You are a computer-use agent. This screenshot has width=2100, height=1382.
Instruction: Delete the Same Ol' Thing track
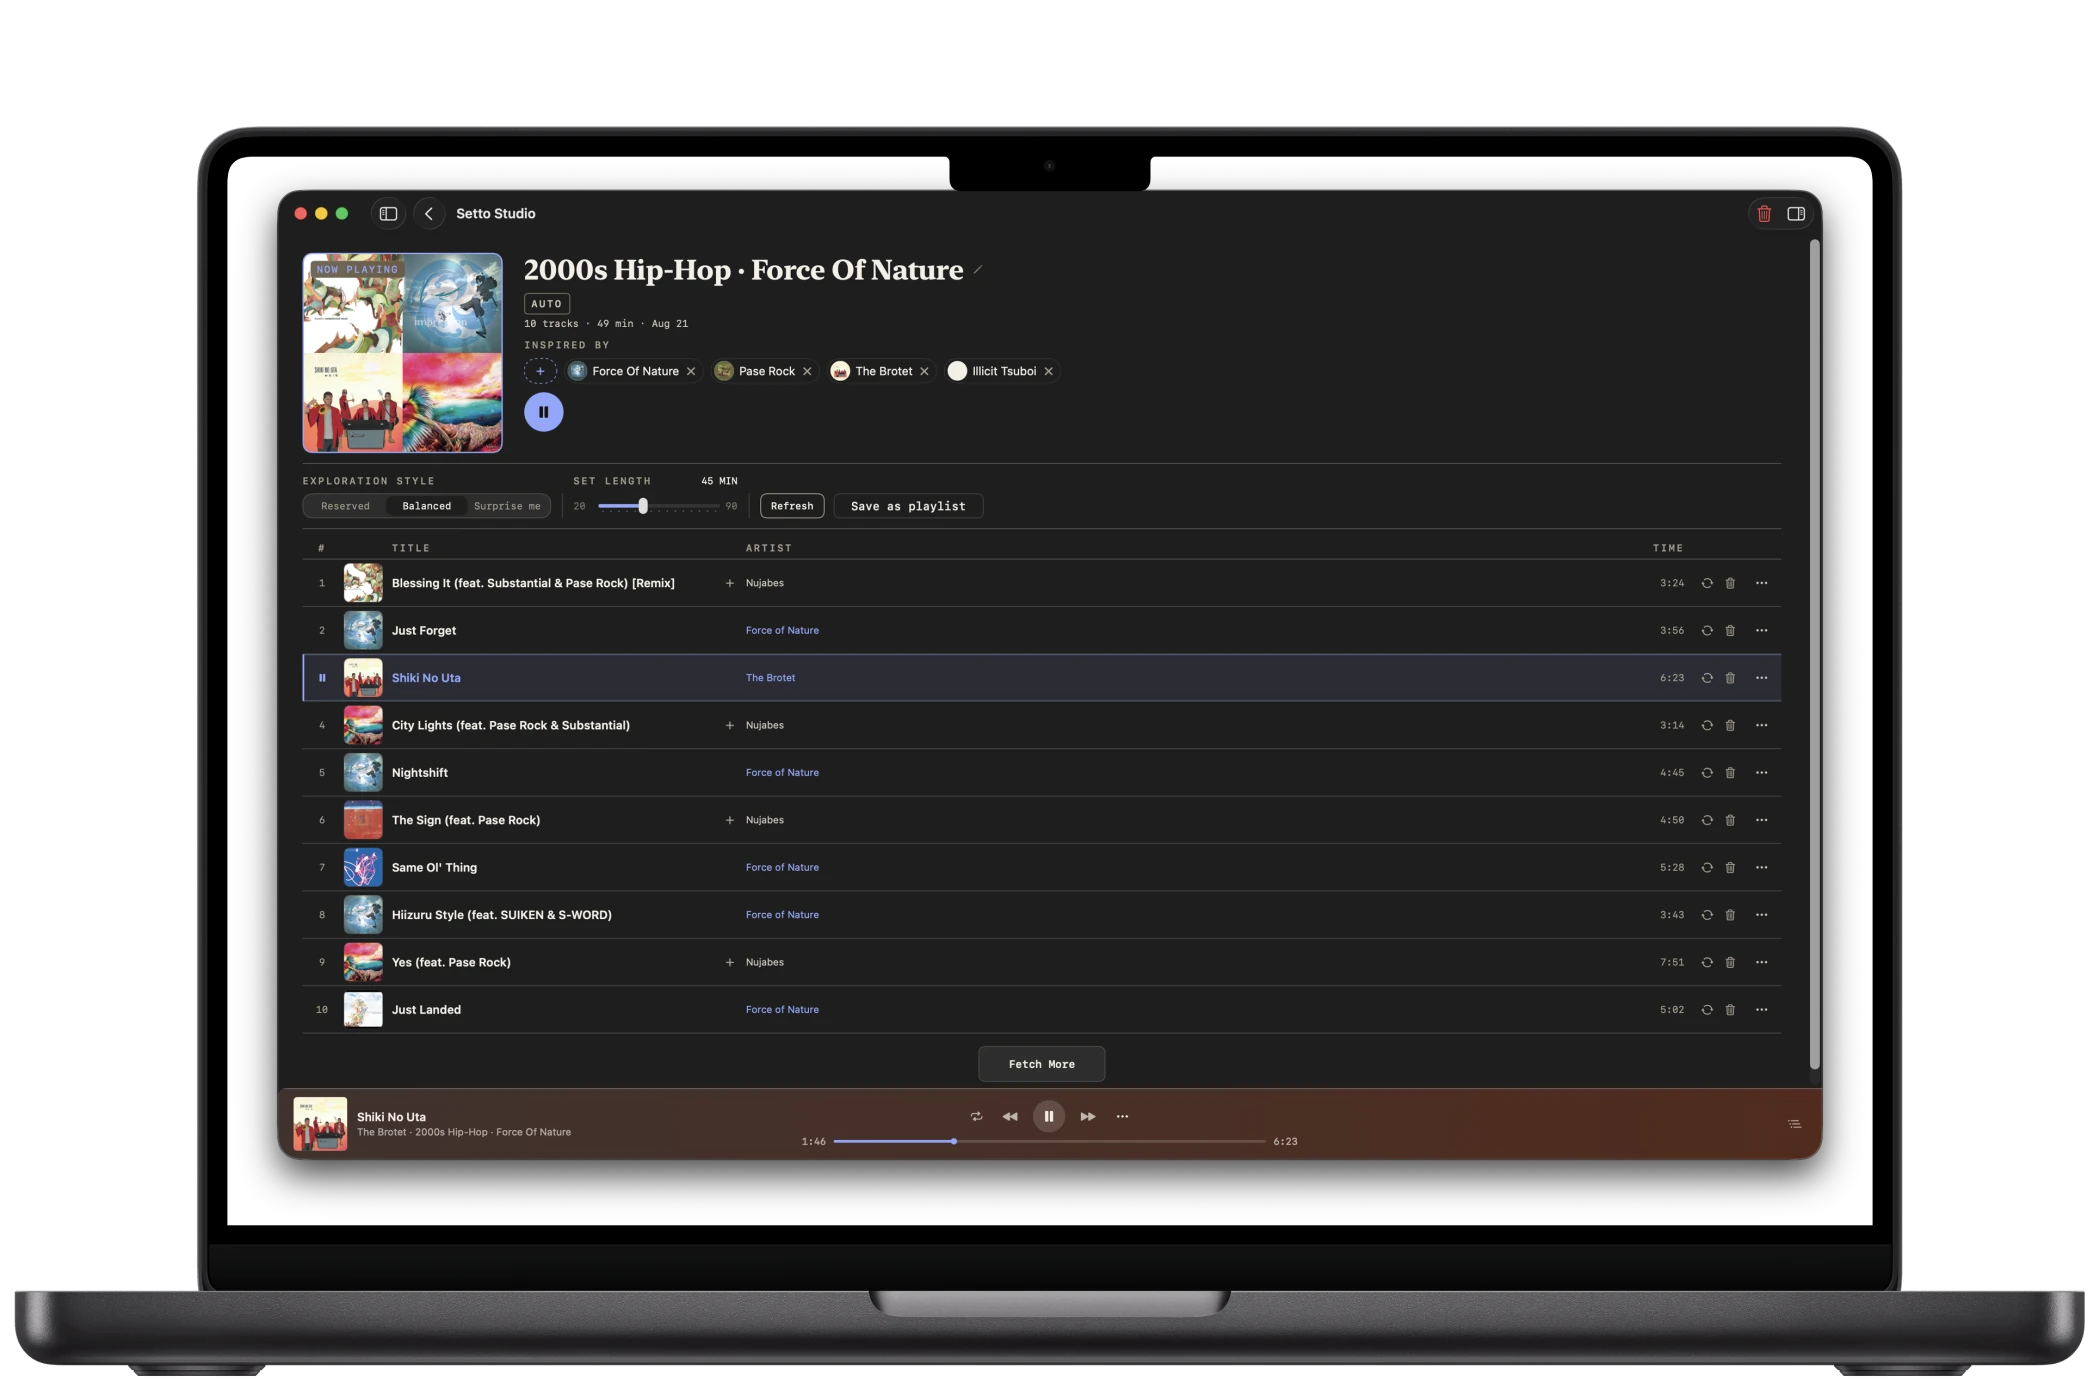[x=1730, y=868]
